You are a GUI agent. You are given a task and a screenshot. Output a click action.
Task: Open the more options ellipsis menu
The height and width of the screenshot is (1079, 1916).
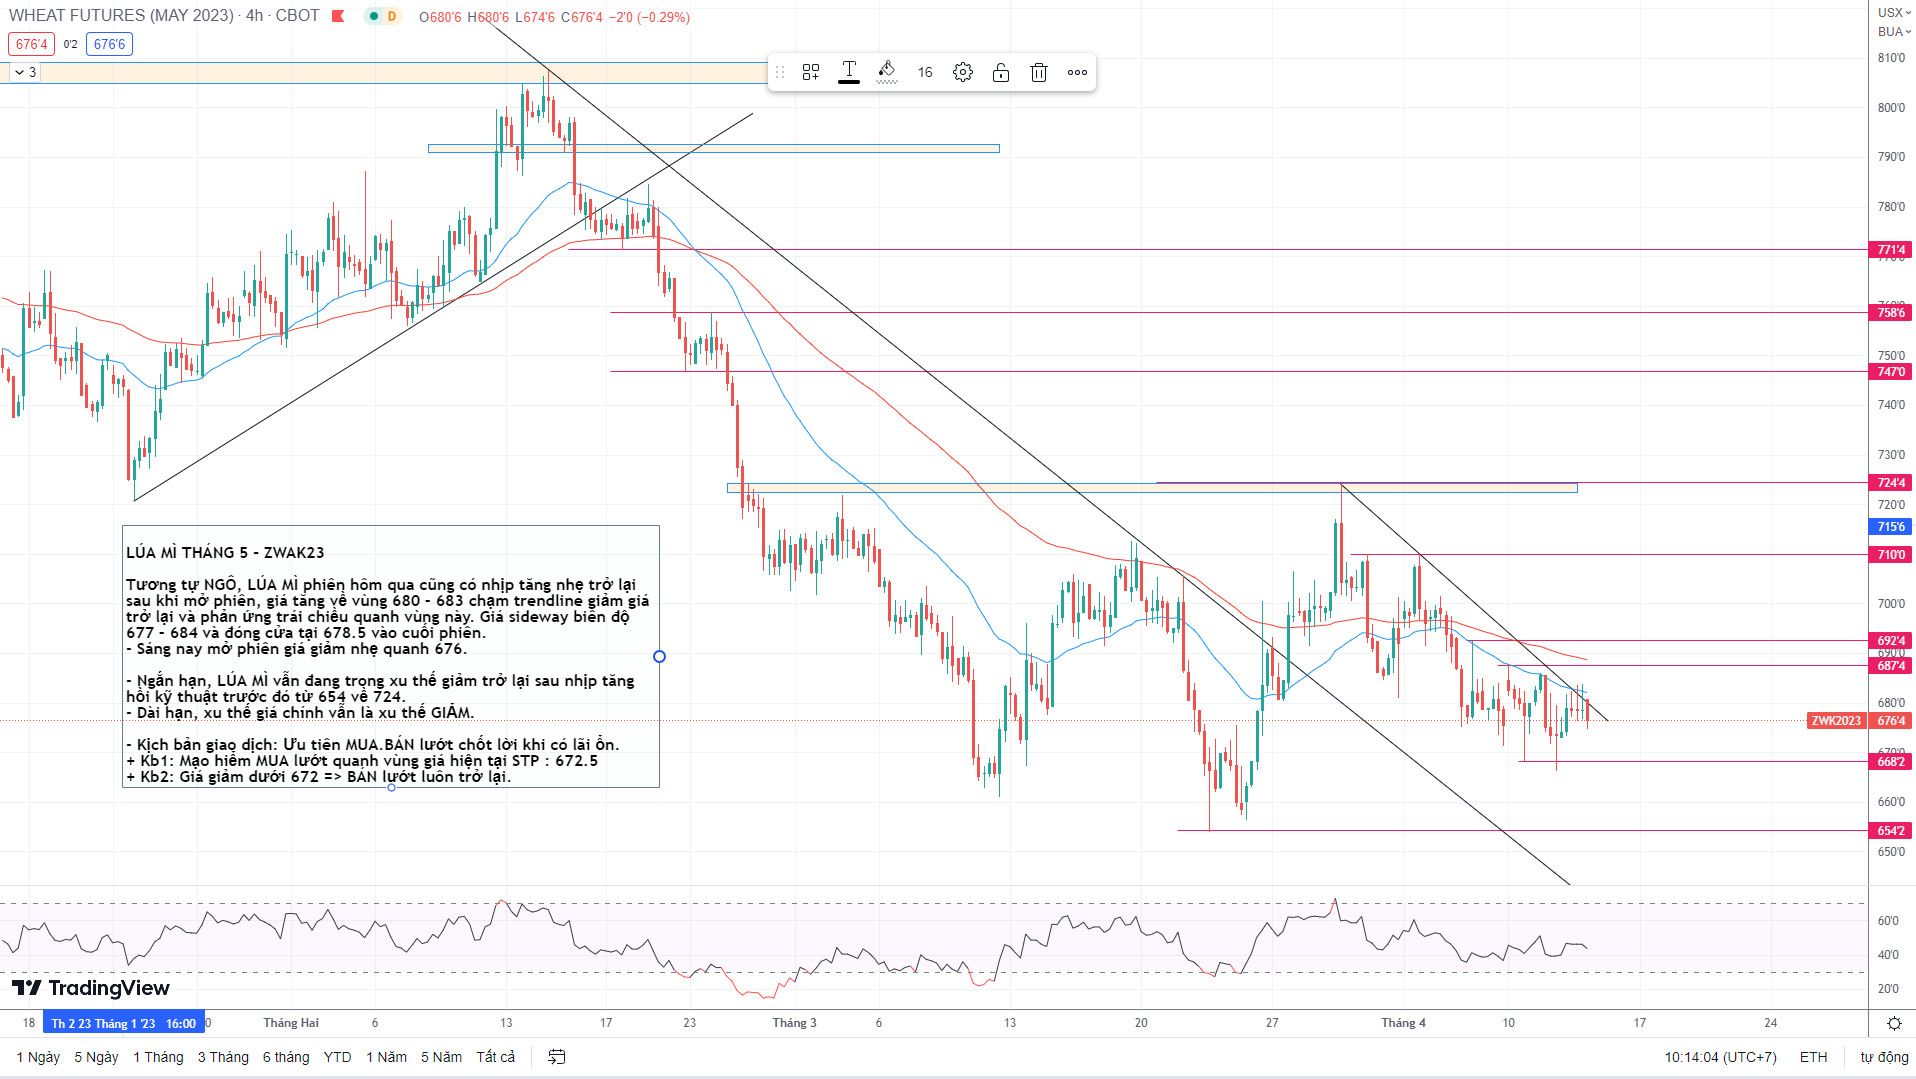click(x=1077, y=72)
